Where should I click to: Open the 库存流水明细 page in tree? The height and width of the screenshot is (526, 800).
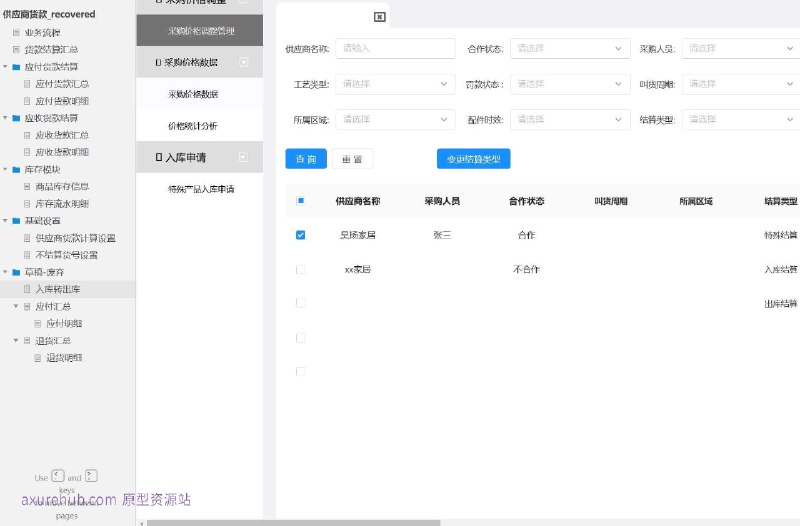pos(62,204)
